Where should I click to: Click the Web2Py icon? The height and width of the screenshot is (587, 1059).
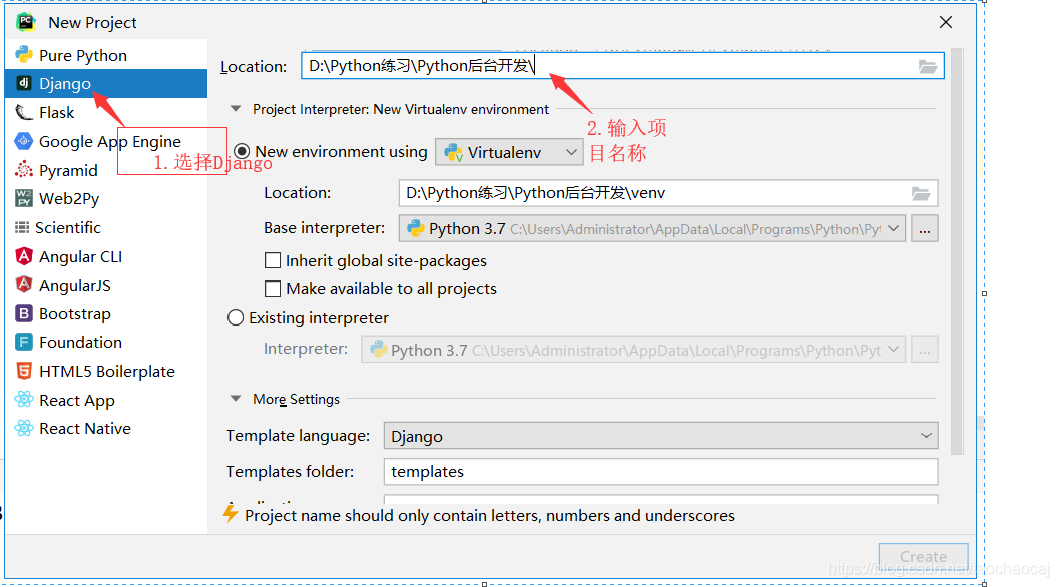[x=24, y=198]
